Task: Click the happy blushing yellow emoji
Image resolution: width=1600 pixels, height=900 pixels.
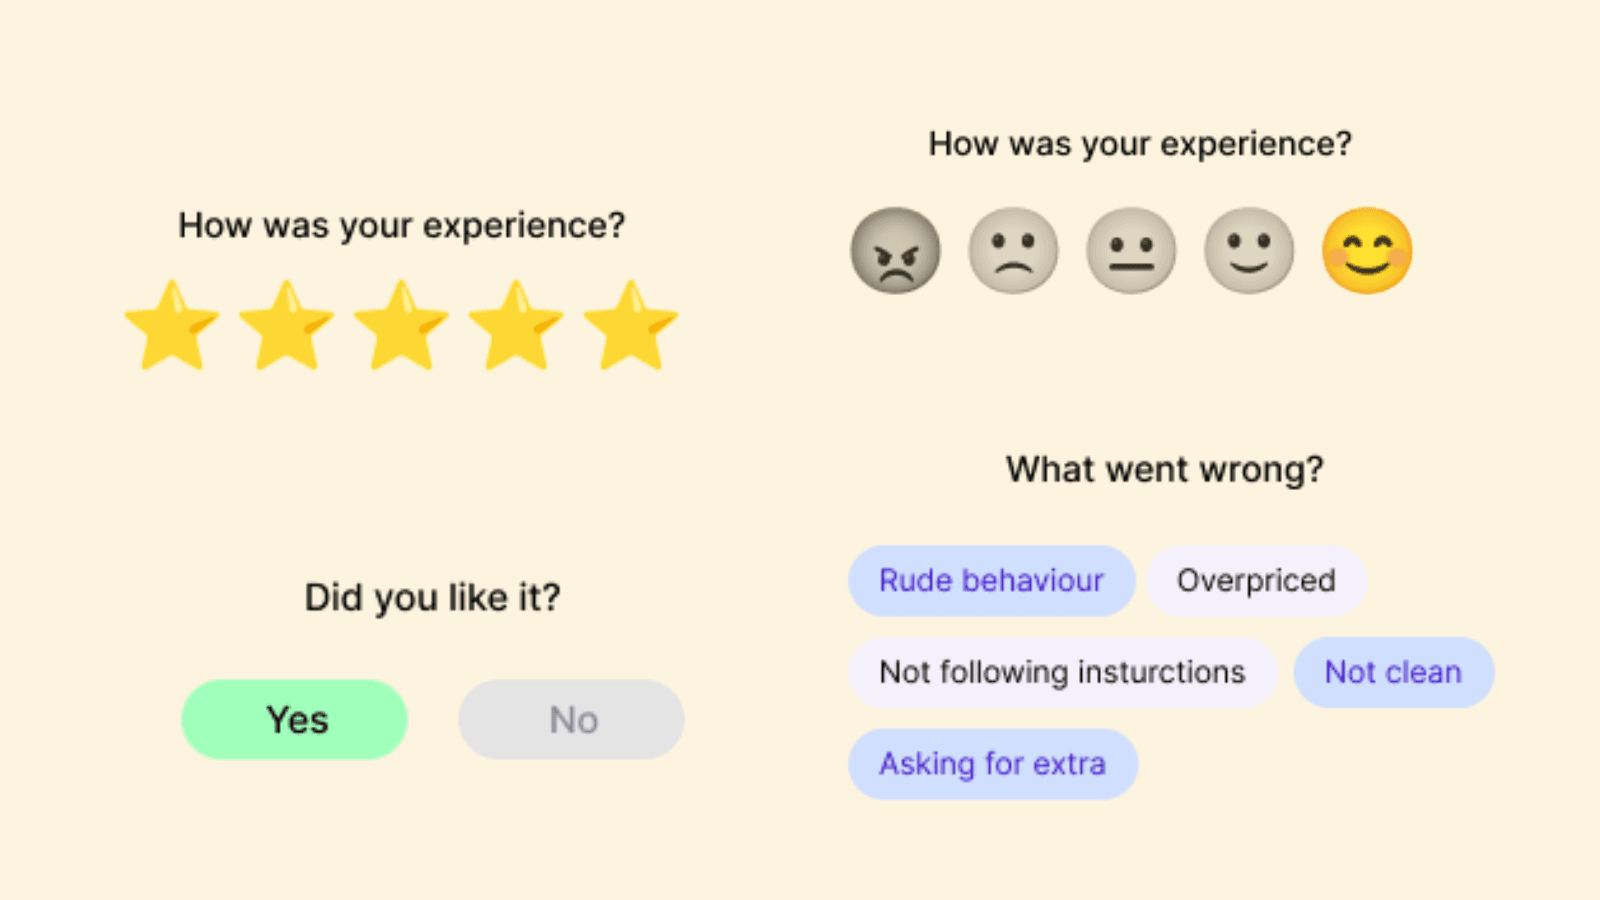Action: click(1367, 251)
